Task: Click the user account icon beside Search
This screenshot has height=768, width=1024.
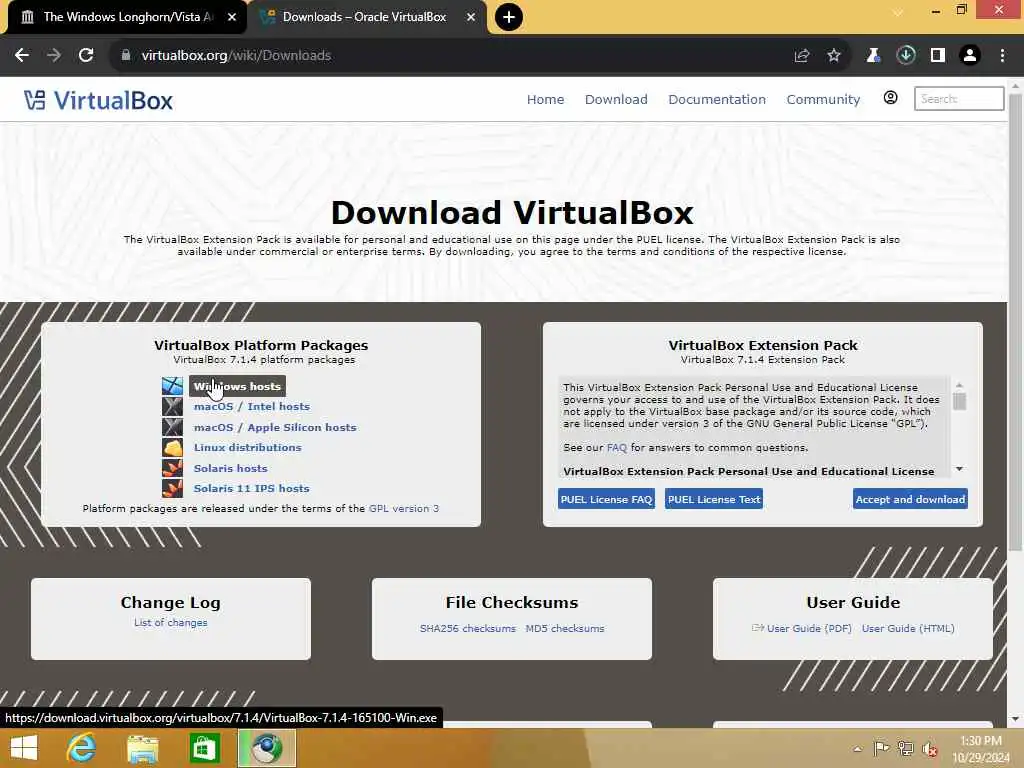Action: [890, 98]
